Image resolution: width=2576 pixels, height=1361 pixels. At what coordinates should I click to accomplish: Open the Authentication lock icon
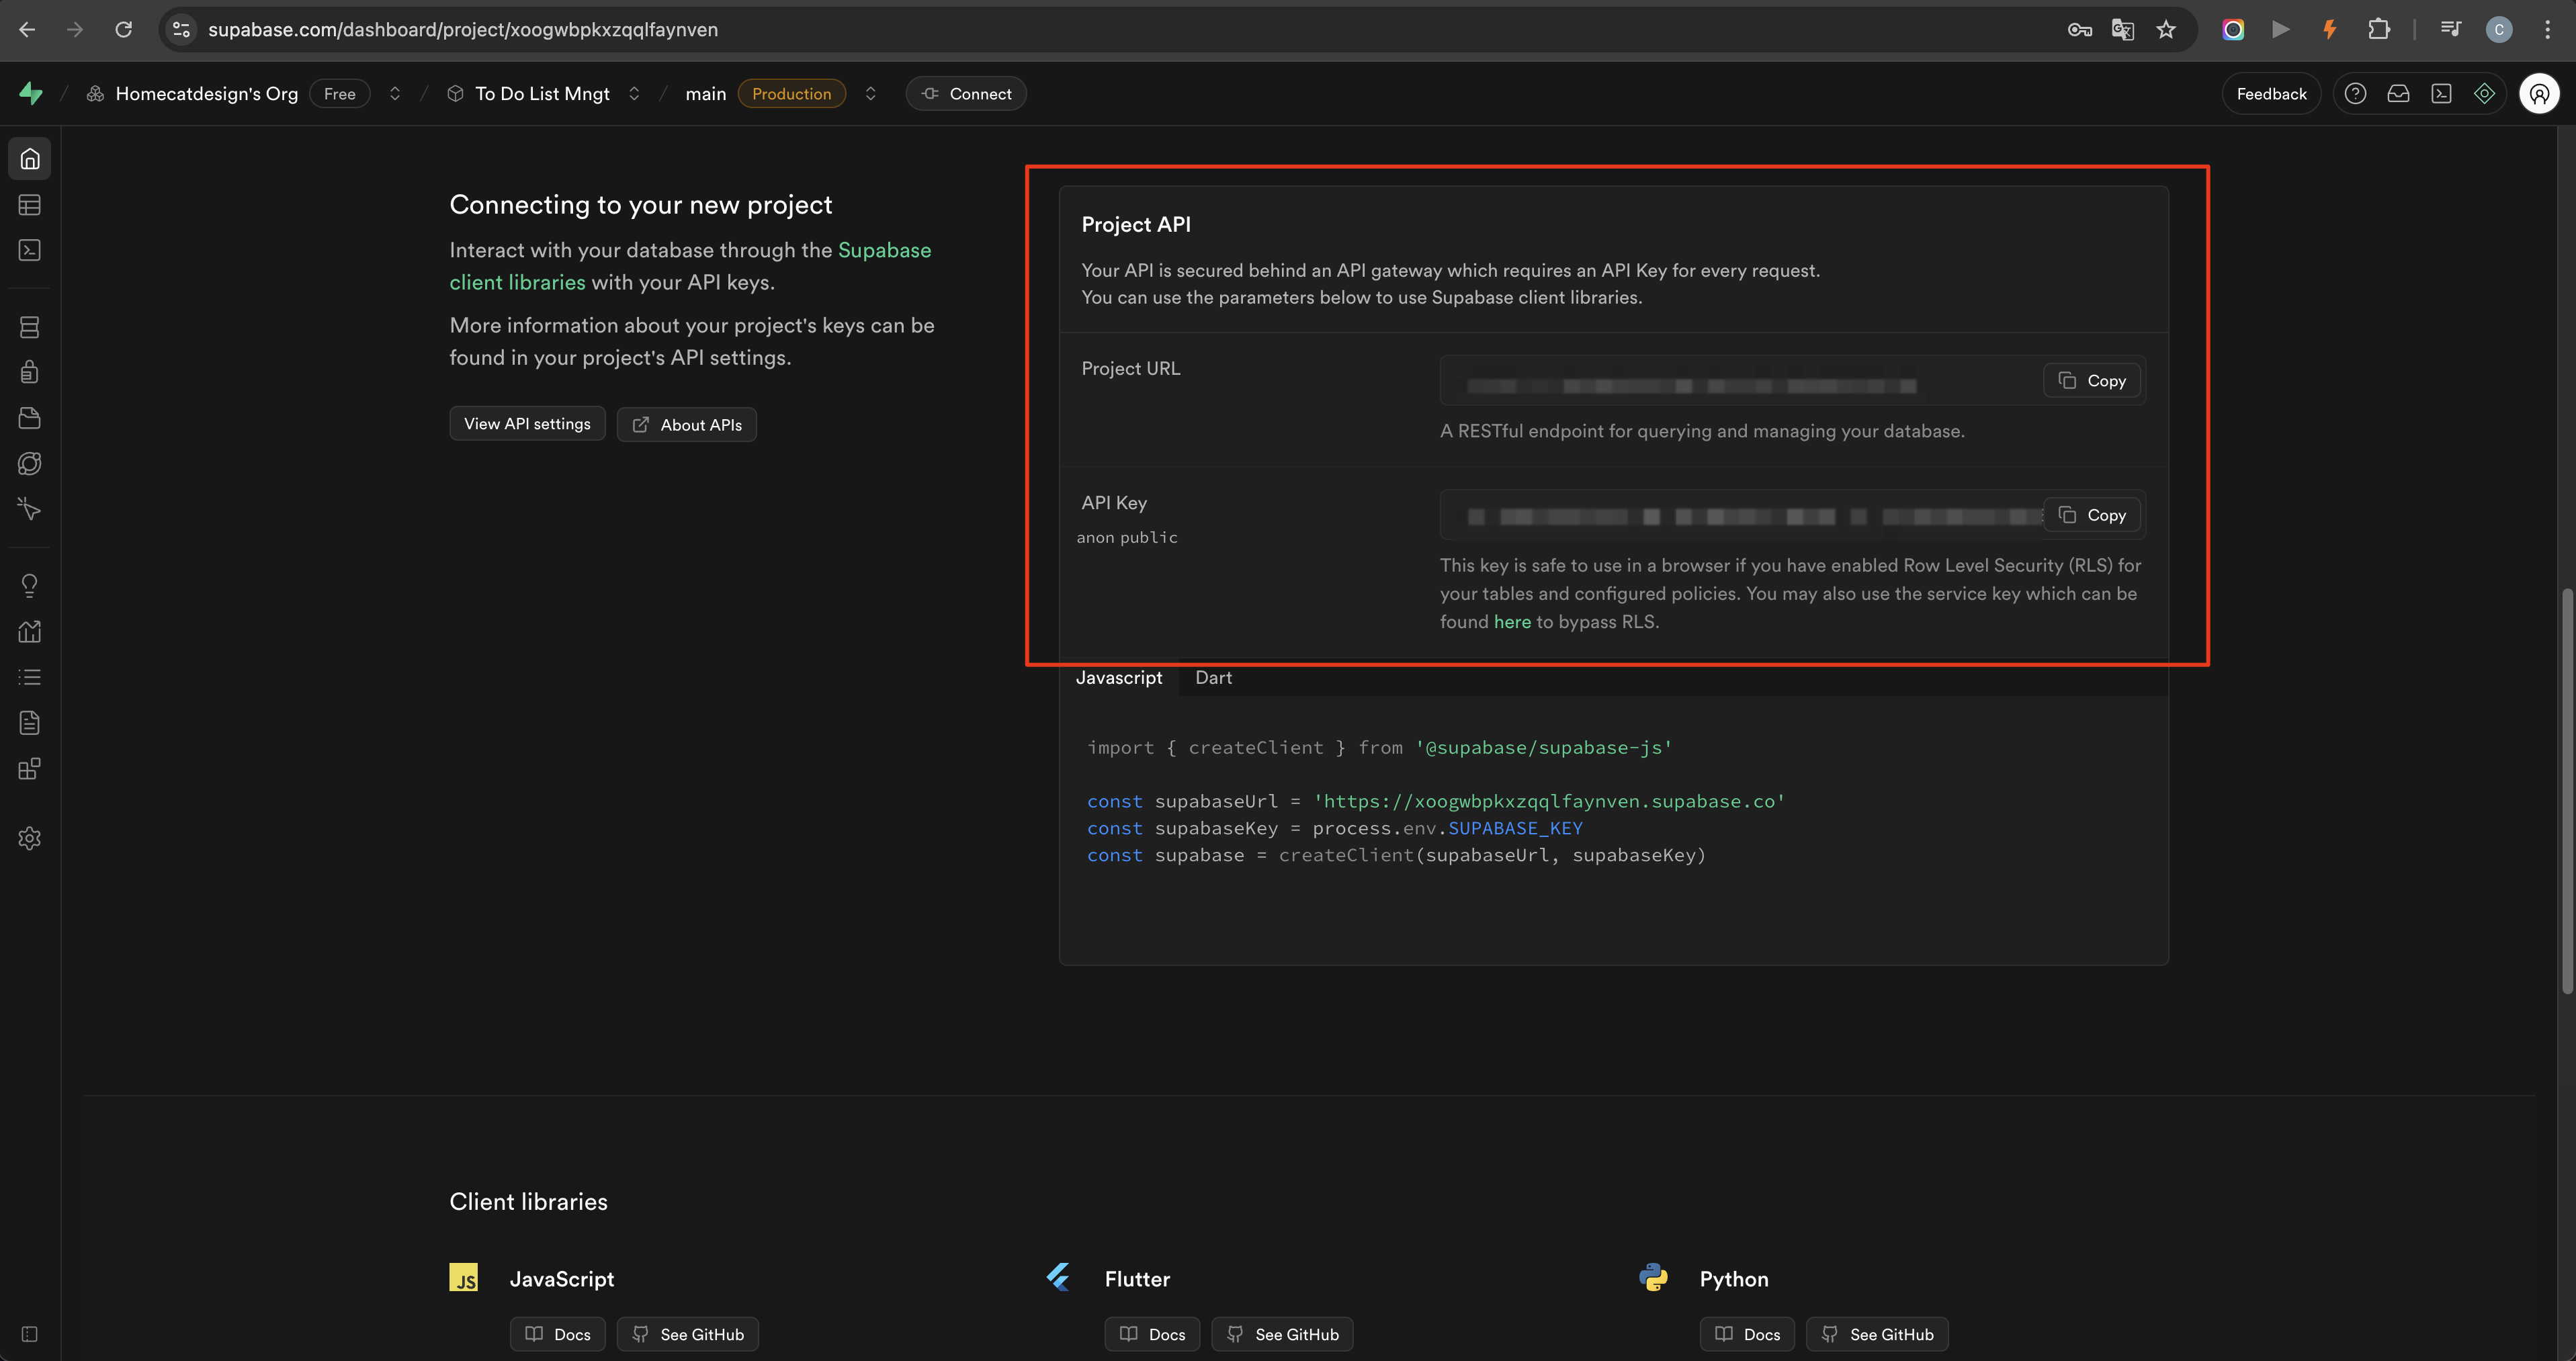(30, 372)
